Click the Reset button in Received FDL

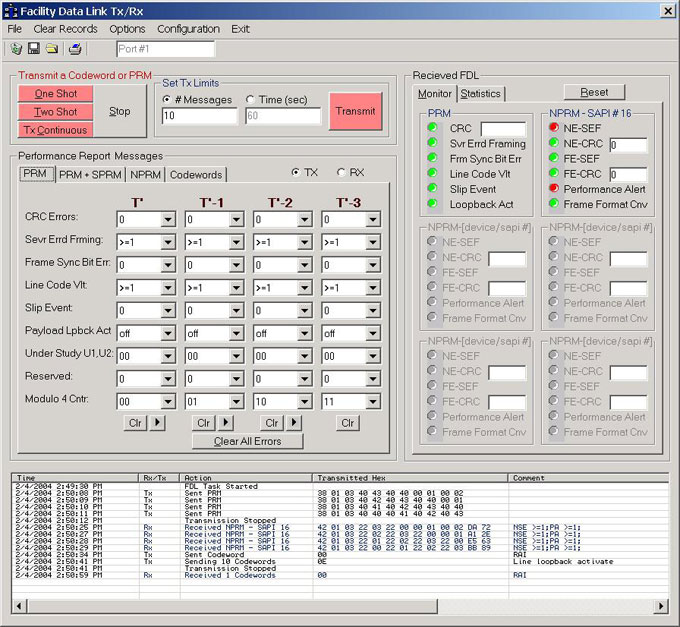pos(594,92)
